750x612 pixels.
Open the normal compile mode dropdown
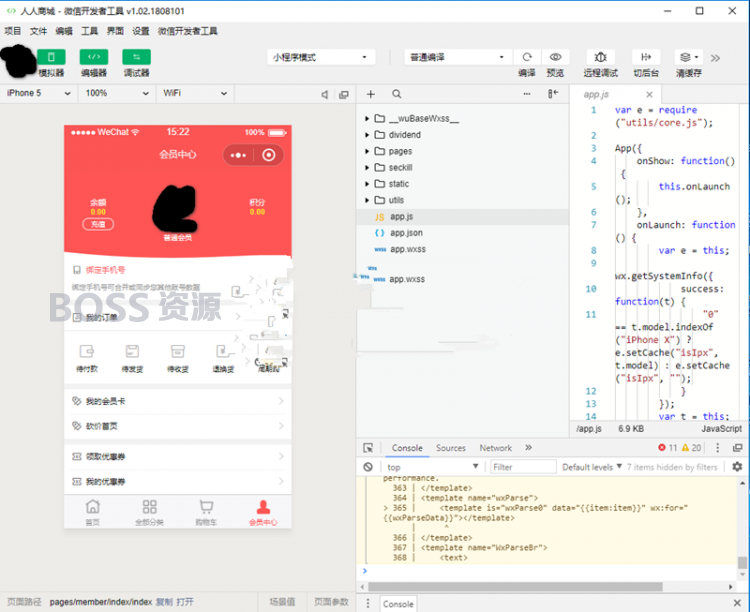[x=458, y=57]
